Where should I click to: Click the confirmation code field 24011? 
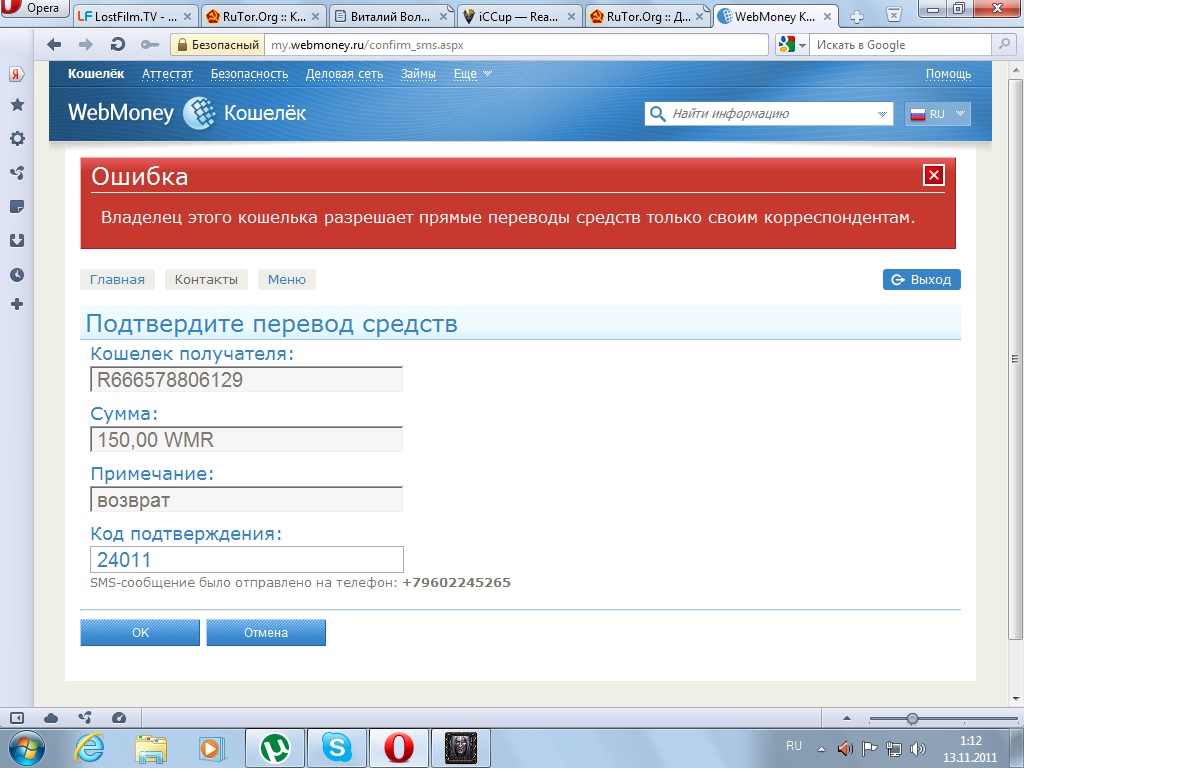point(246,560)
